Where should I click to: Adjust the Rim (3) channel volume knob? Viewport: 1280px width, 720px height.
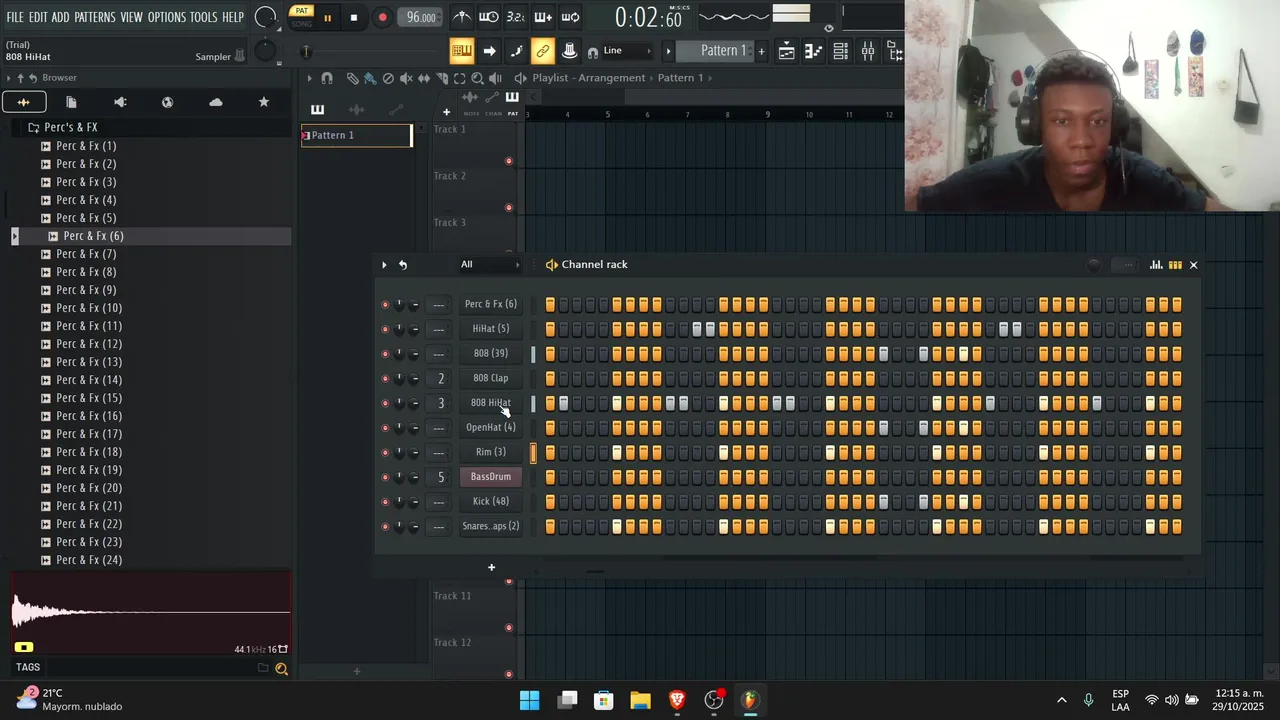click(414, 452)
